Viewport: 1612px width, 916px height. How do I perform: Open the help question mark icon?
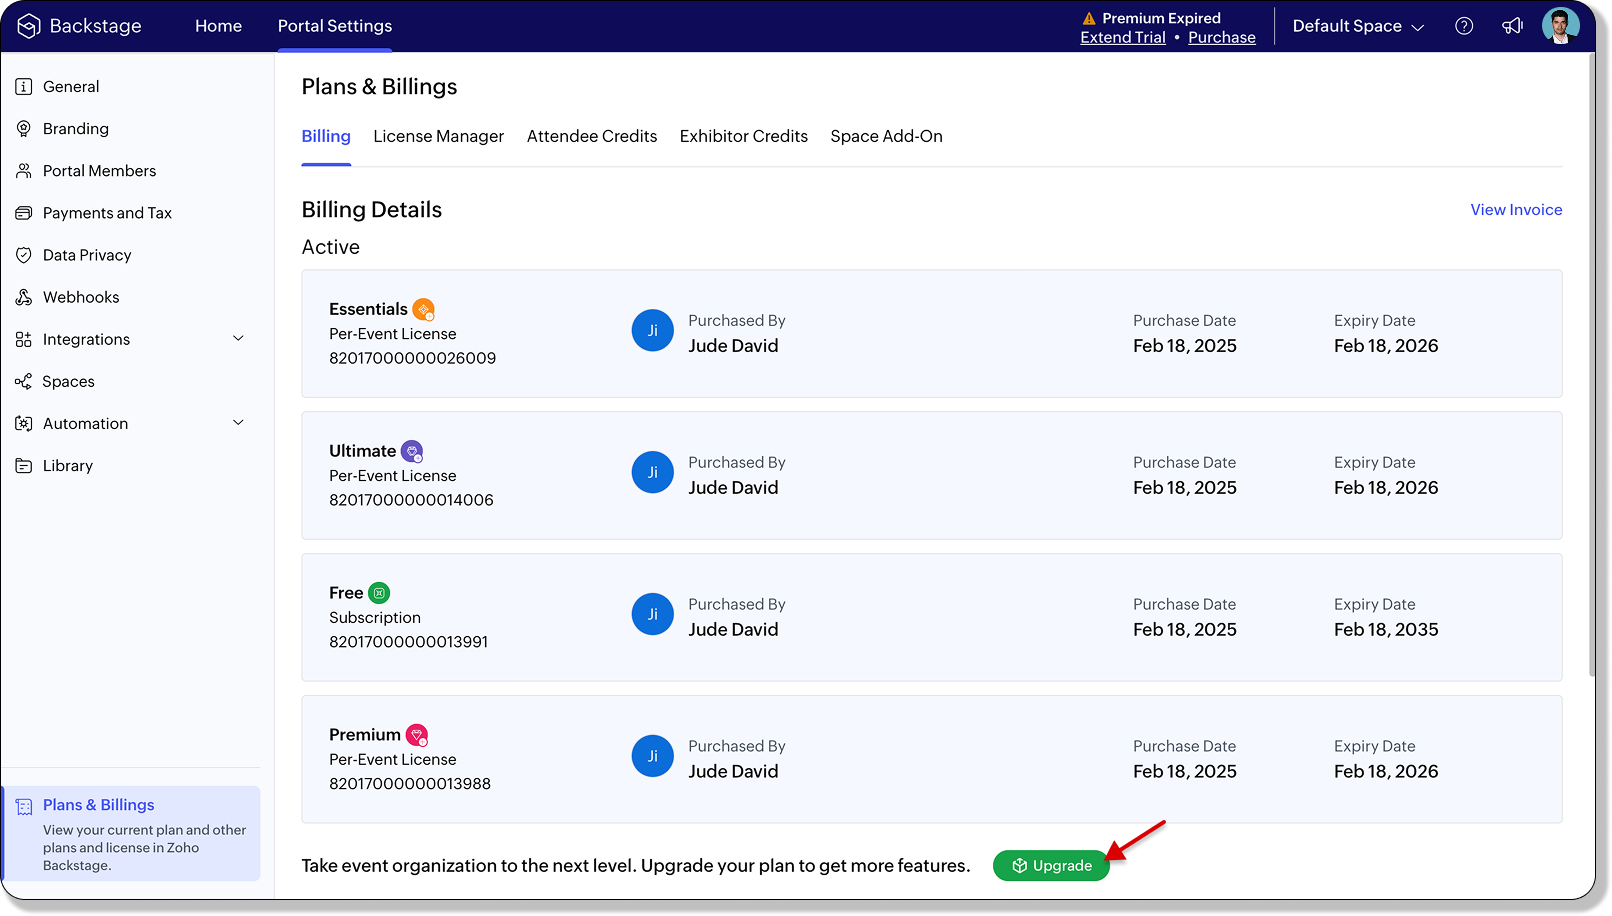point(1464,26)
